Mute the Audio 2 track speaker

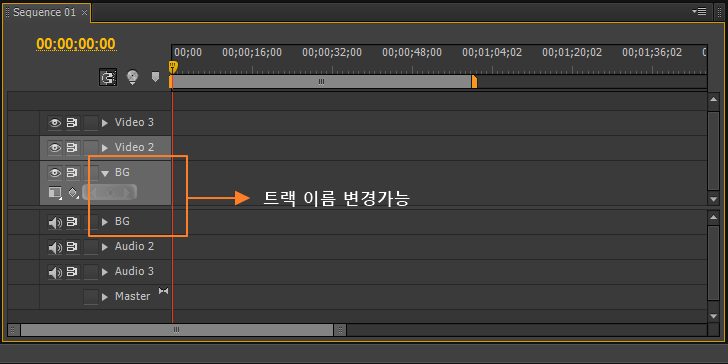55,247
